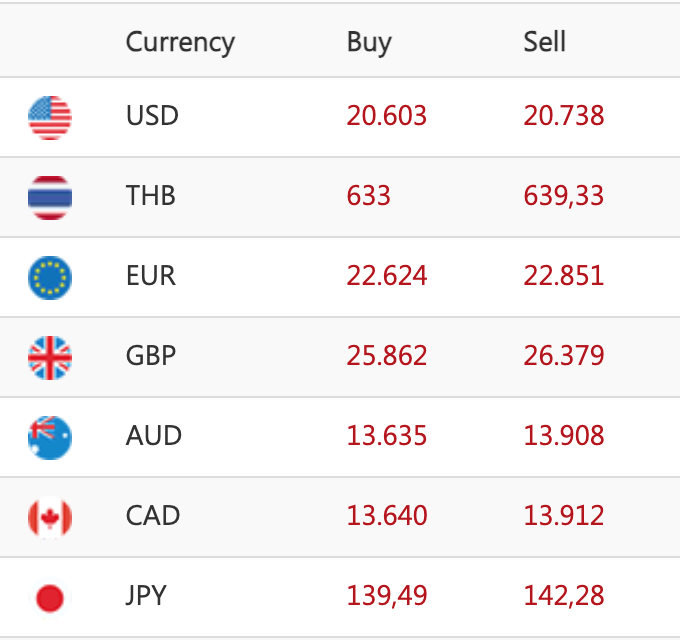Select the USD currency label

[x=152, y=116]
